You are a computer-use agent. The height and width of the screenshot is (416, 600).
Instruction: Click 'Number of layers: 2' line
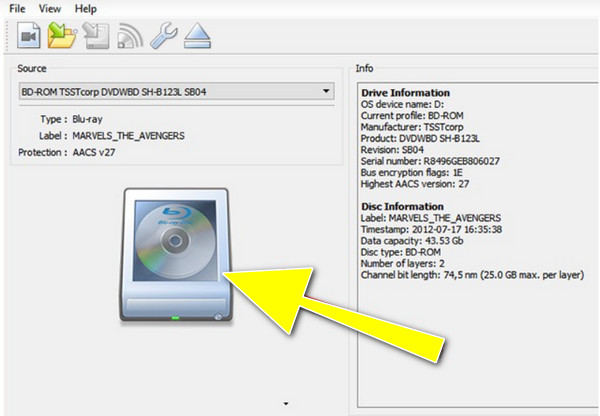pyautogui.click(x=403, y=264)
